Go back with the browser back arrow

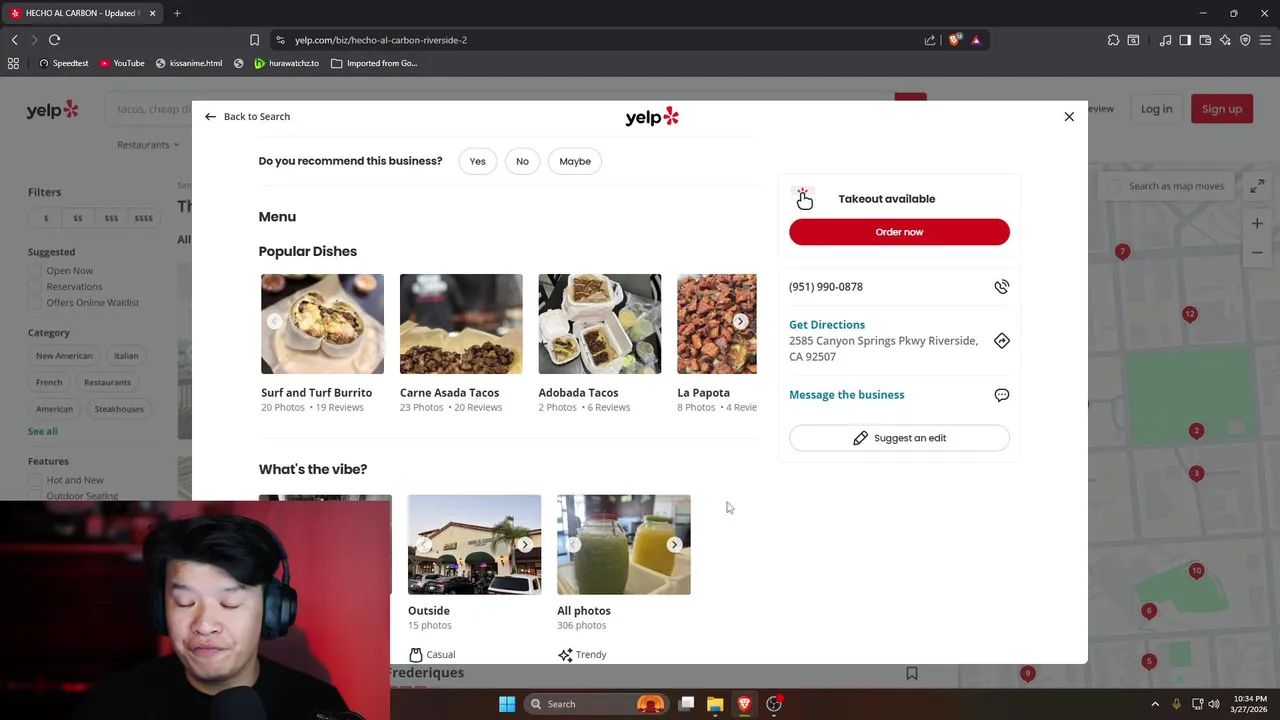(x=14, y=40)
